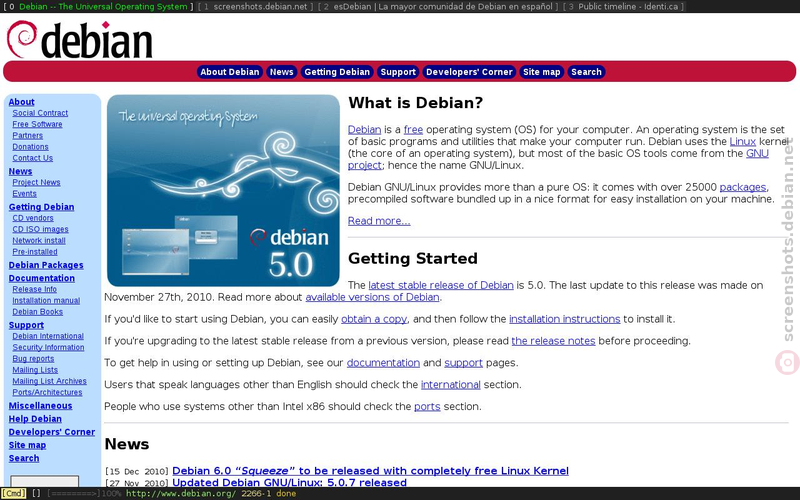
Task: Click the Read more... link
Action: pyautogui.click(x=379, y=221)
